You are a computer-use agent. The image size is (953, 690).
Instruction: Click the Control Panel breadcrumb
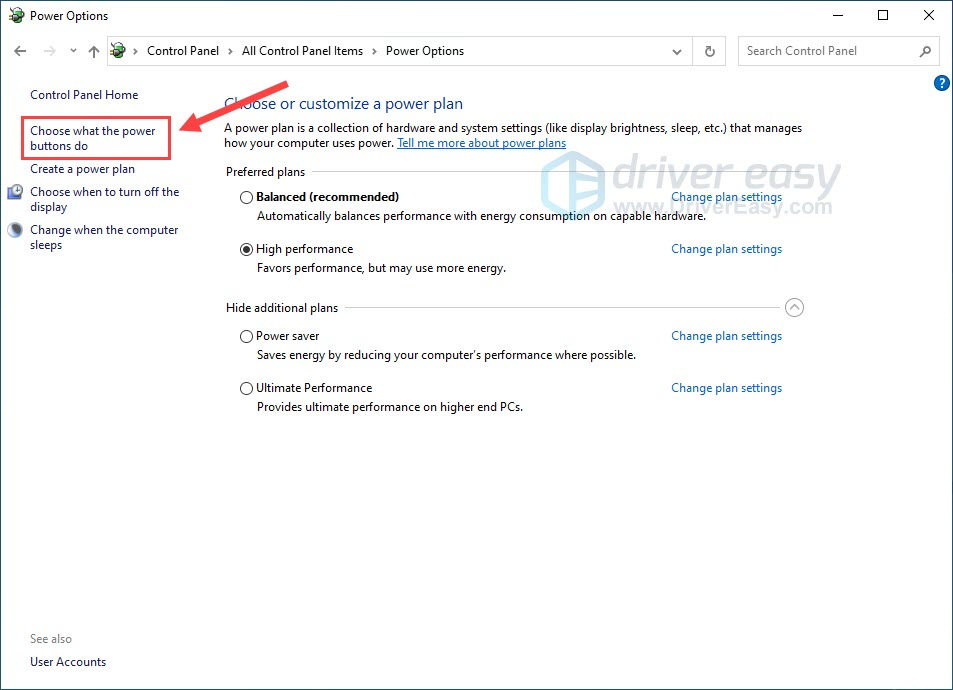point(183,50)
